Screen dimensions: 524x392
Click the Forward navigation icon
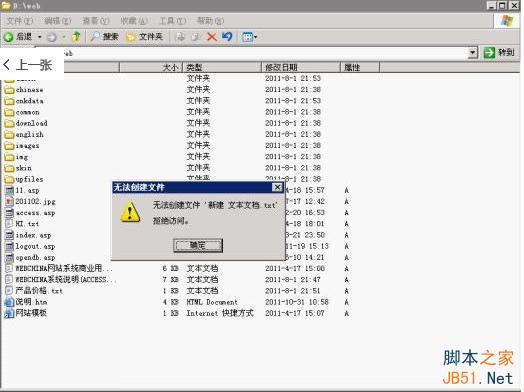click(52, 37)
